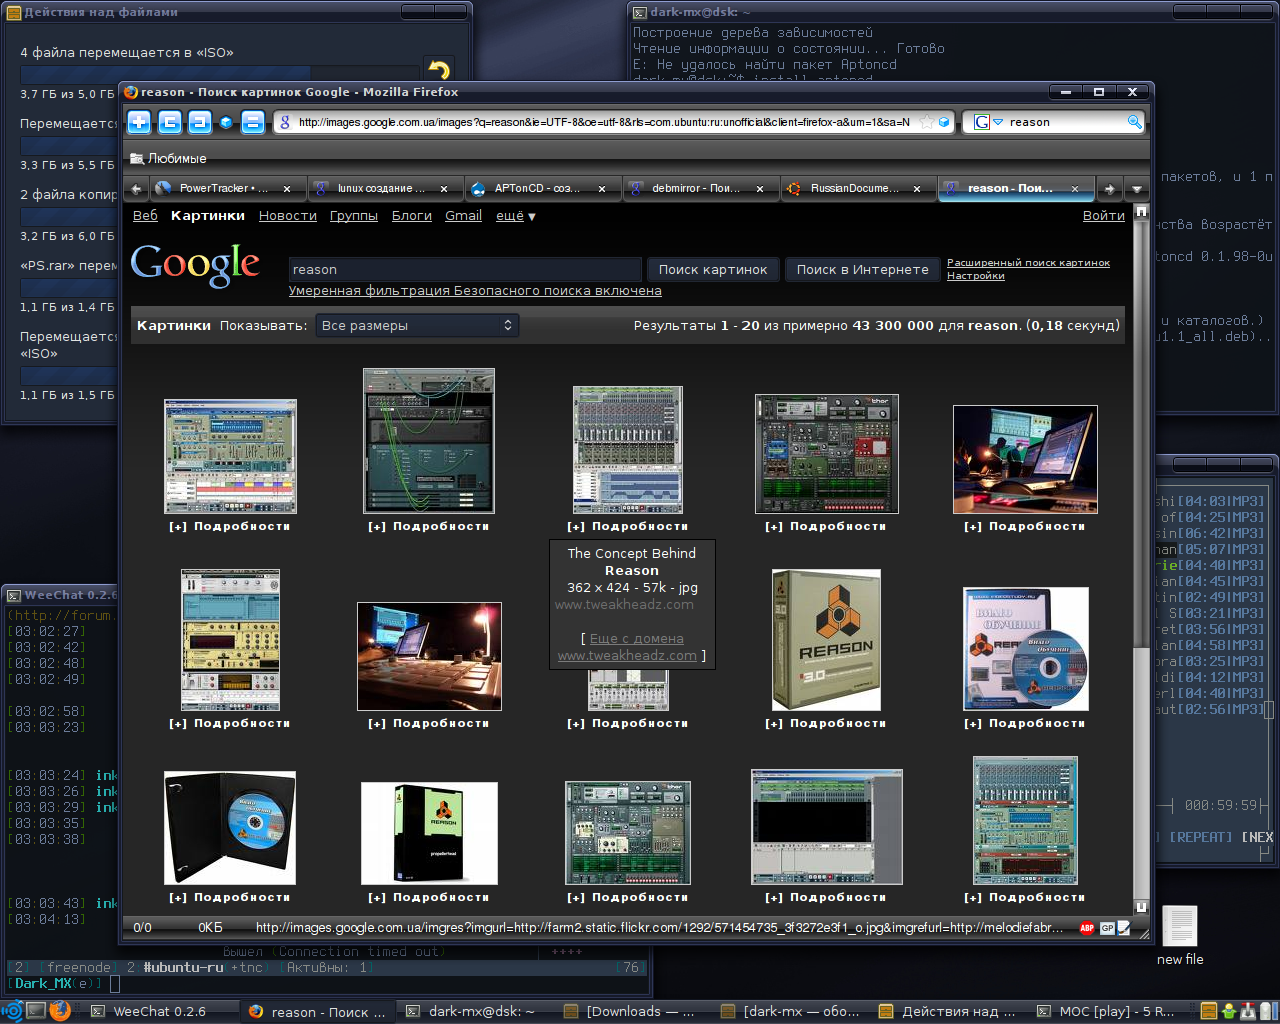1280x1024 pixels.
Task: Close the APTonCD tab
Action: [x=602, y=188]
